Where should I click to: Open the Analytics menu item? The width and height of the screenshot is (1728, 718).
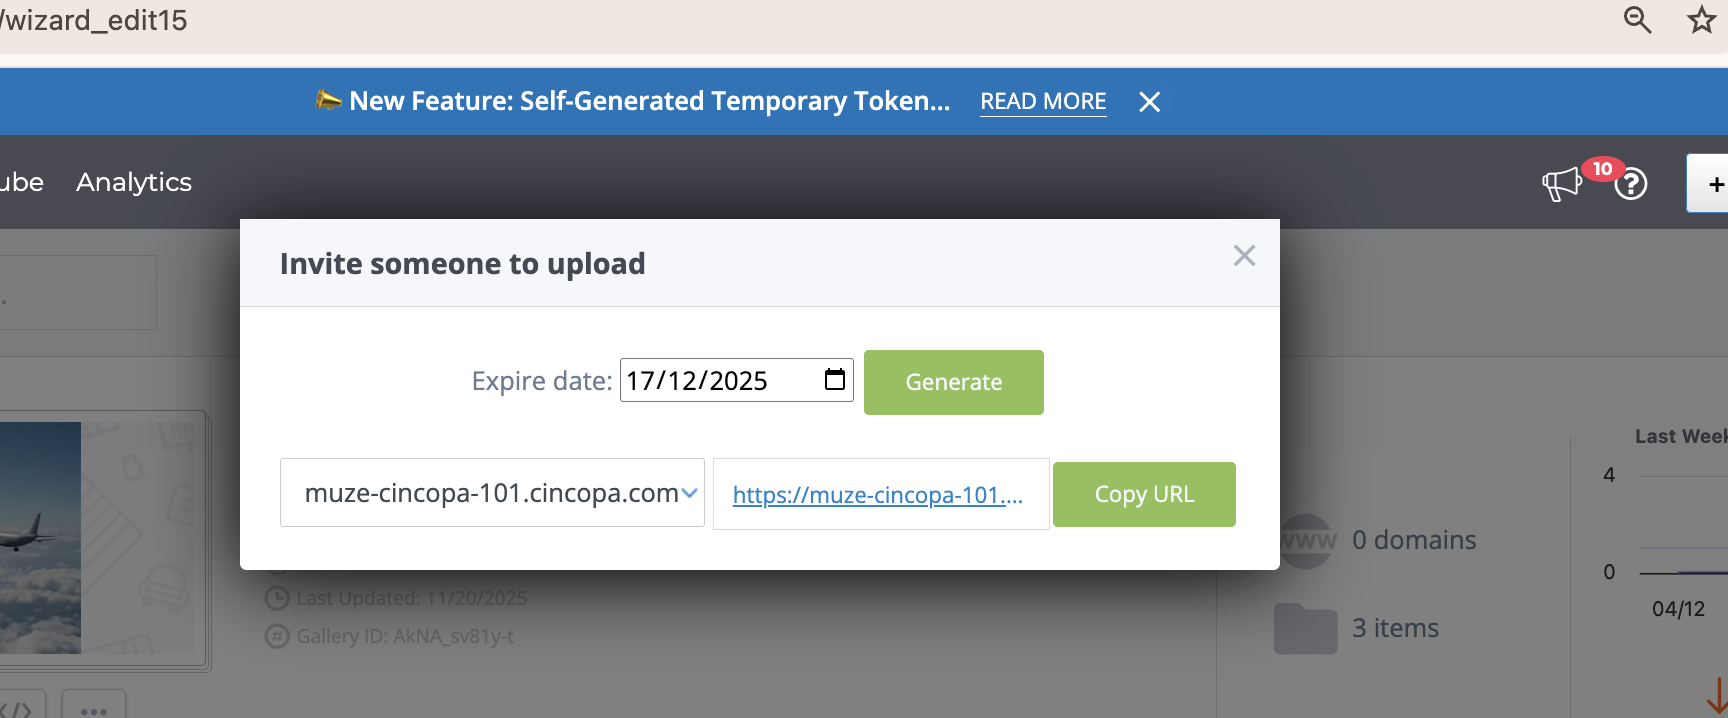pos(134,182)
